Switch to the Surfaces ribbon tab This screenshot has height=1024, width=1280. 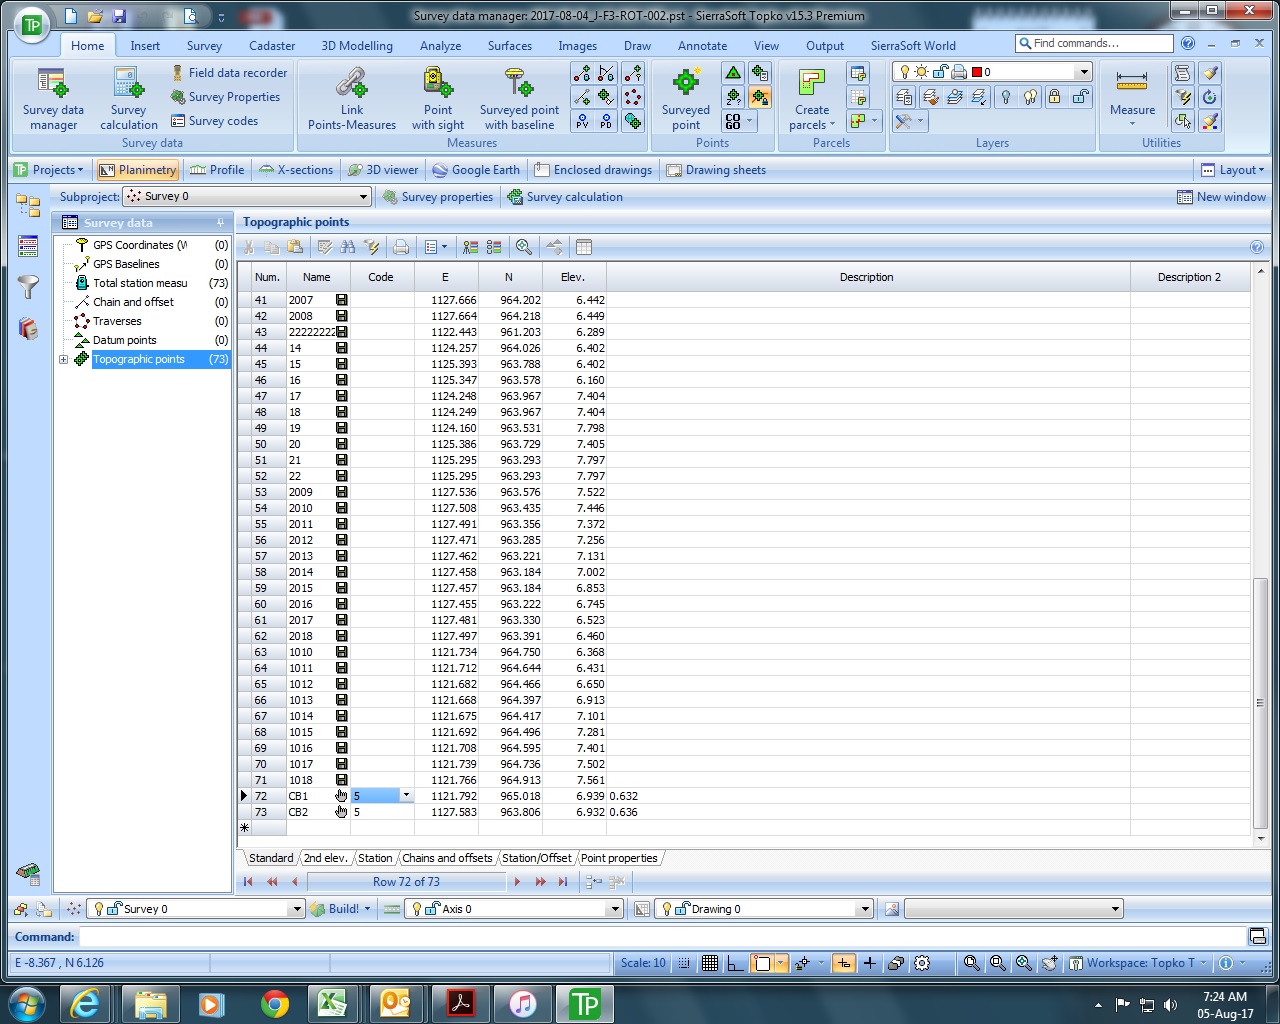509,45
